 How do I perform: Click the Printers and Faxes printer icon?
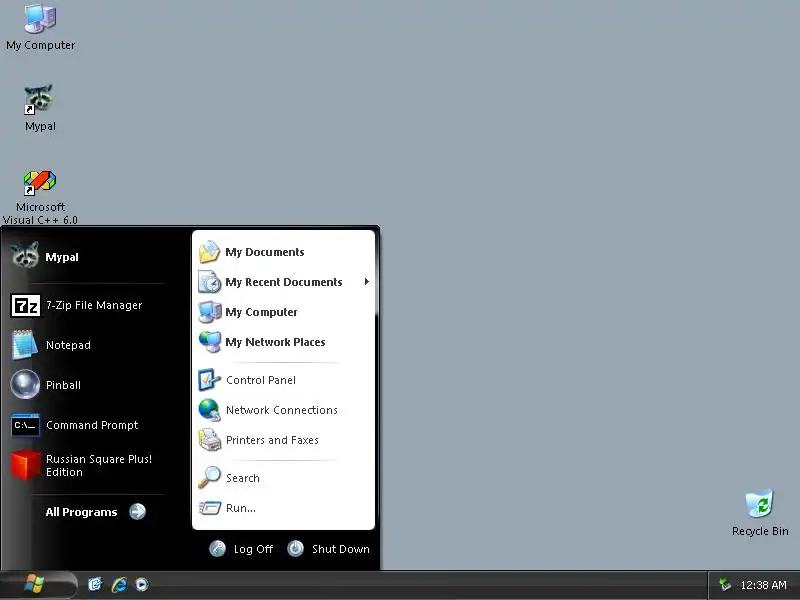tap(209, 440)
